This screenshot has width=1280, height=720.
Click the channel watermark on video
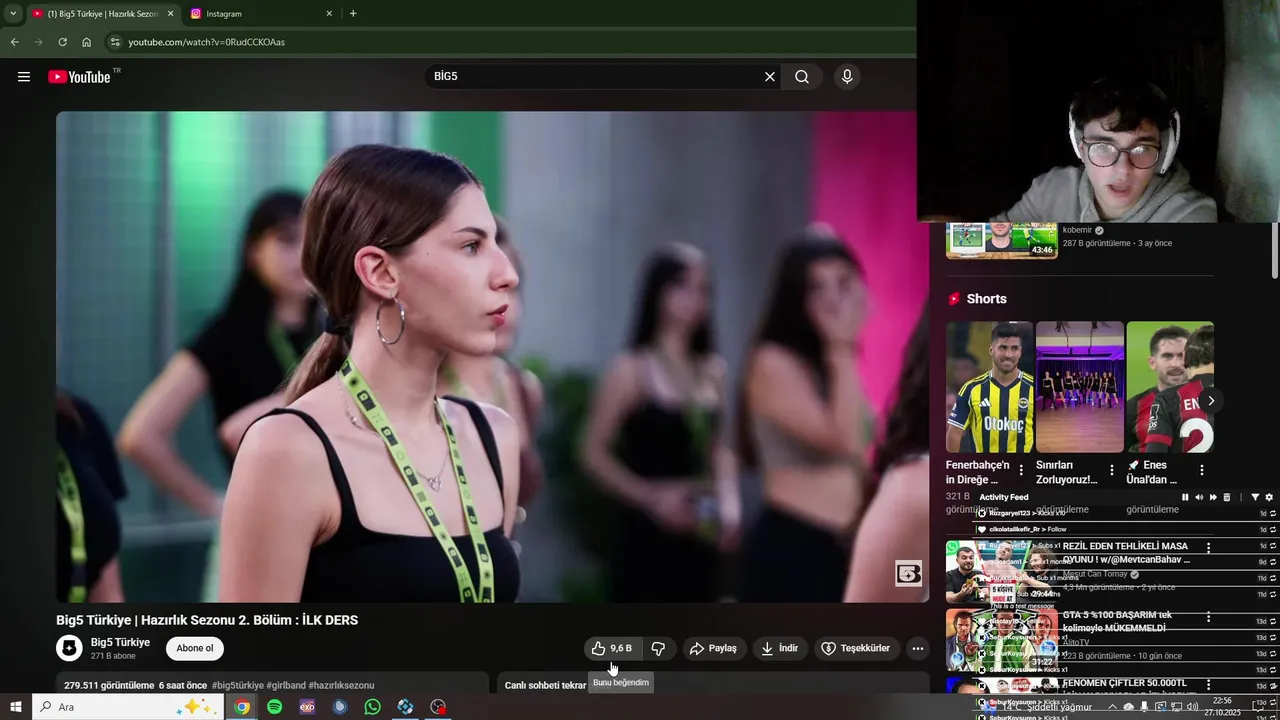pos(908,573)
